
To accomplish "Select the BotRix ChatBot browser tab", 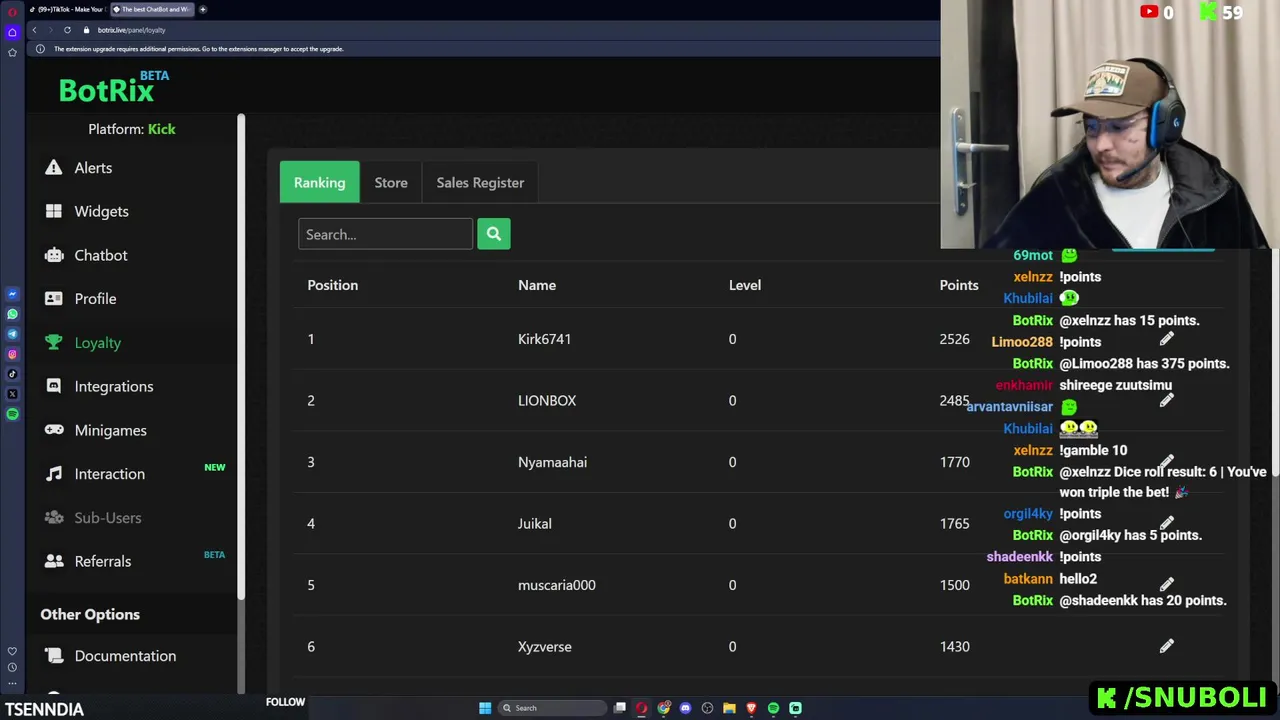I will (150, 9).
